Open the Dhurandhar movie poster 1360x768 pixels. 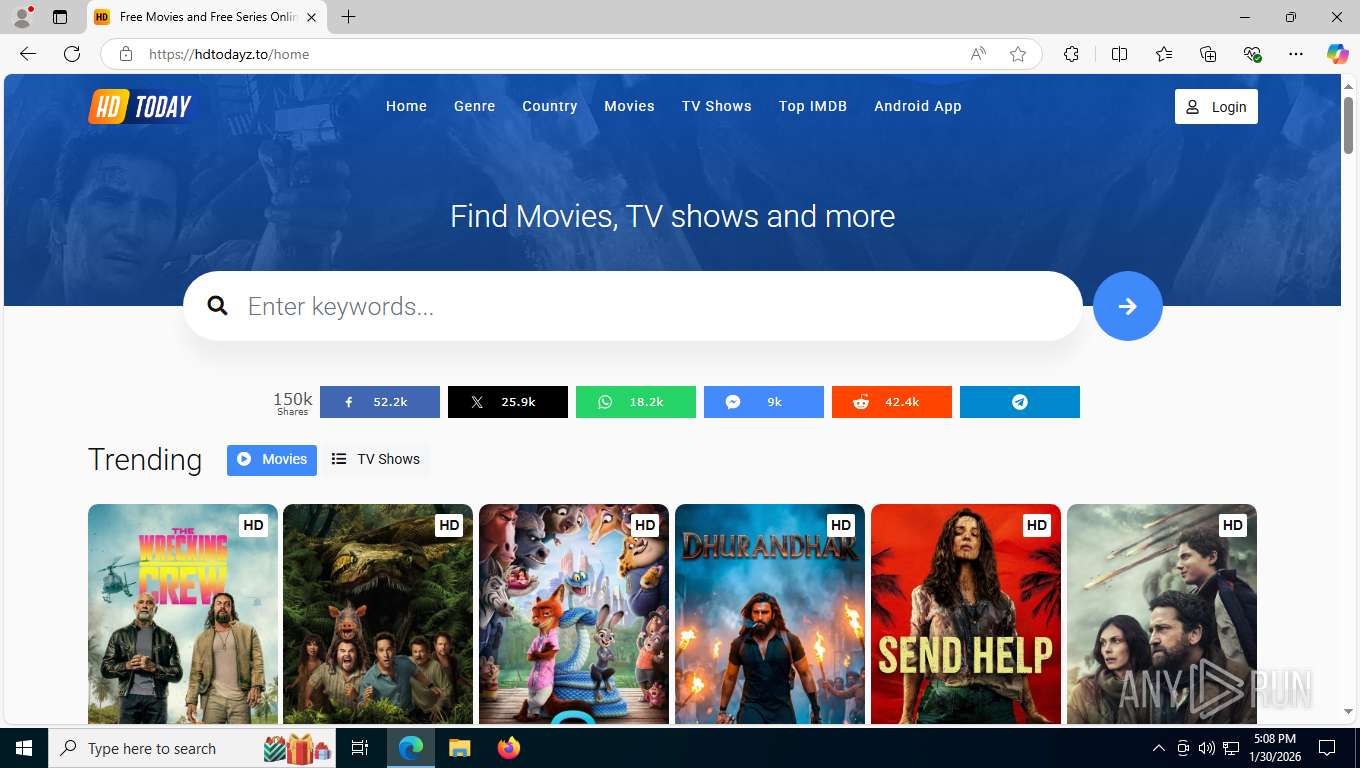pyautogui.click(x=770, y=614)
